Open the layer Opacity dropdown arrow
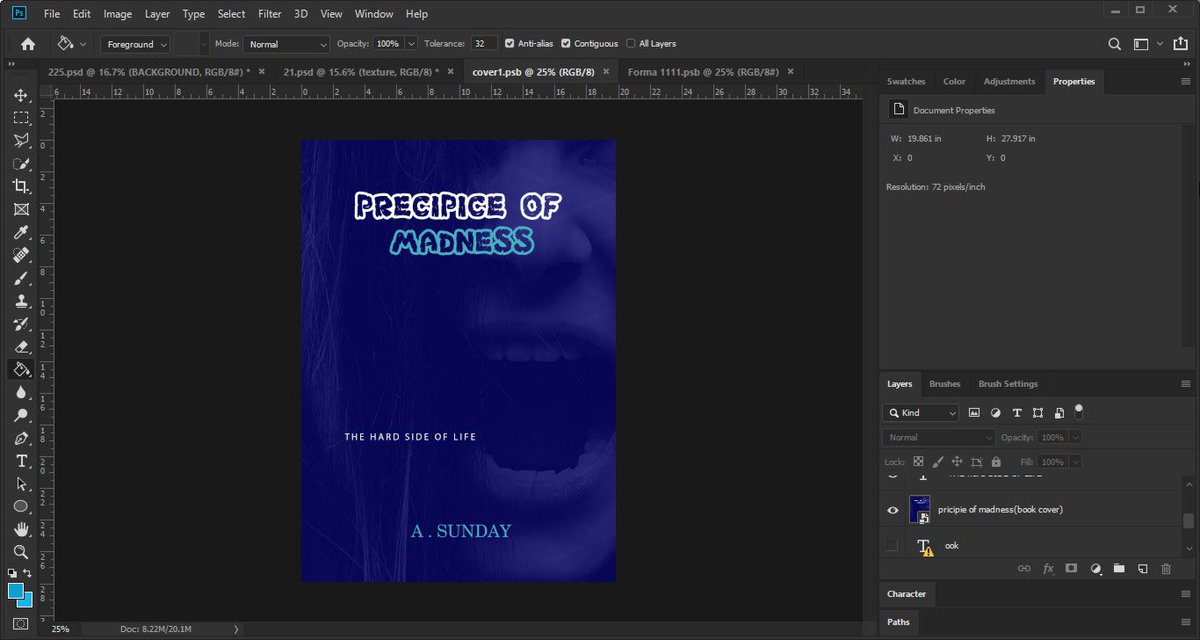This screenshot has width=1200, height=640. (1075, 437)
